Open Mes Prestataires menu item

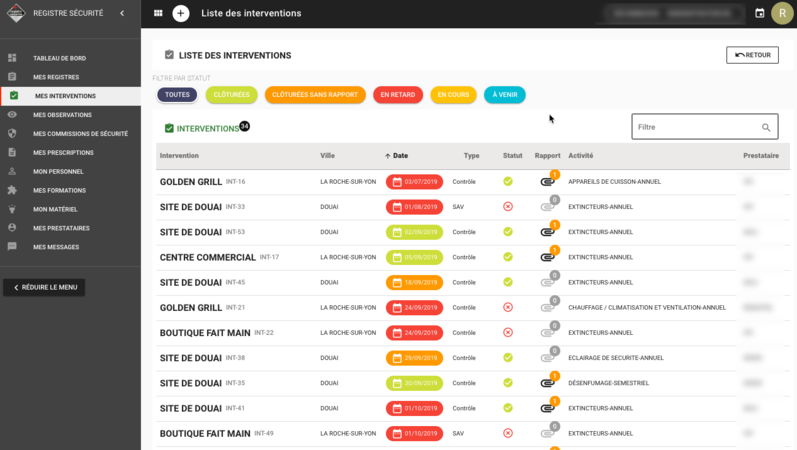62,228
